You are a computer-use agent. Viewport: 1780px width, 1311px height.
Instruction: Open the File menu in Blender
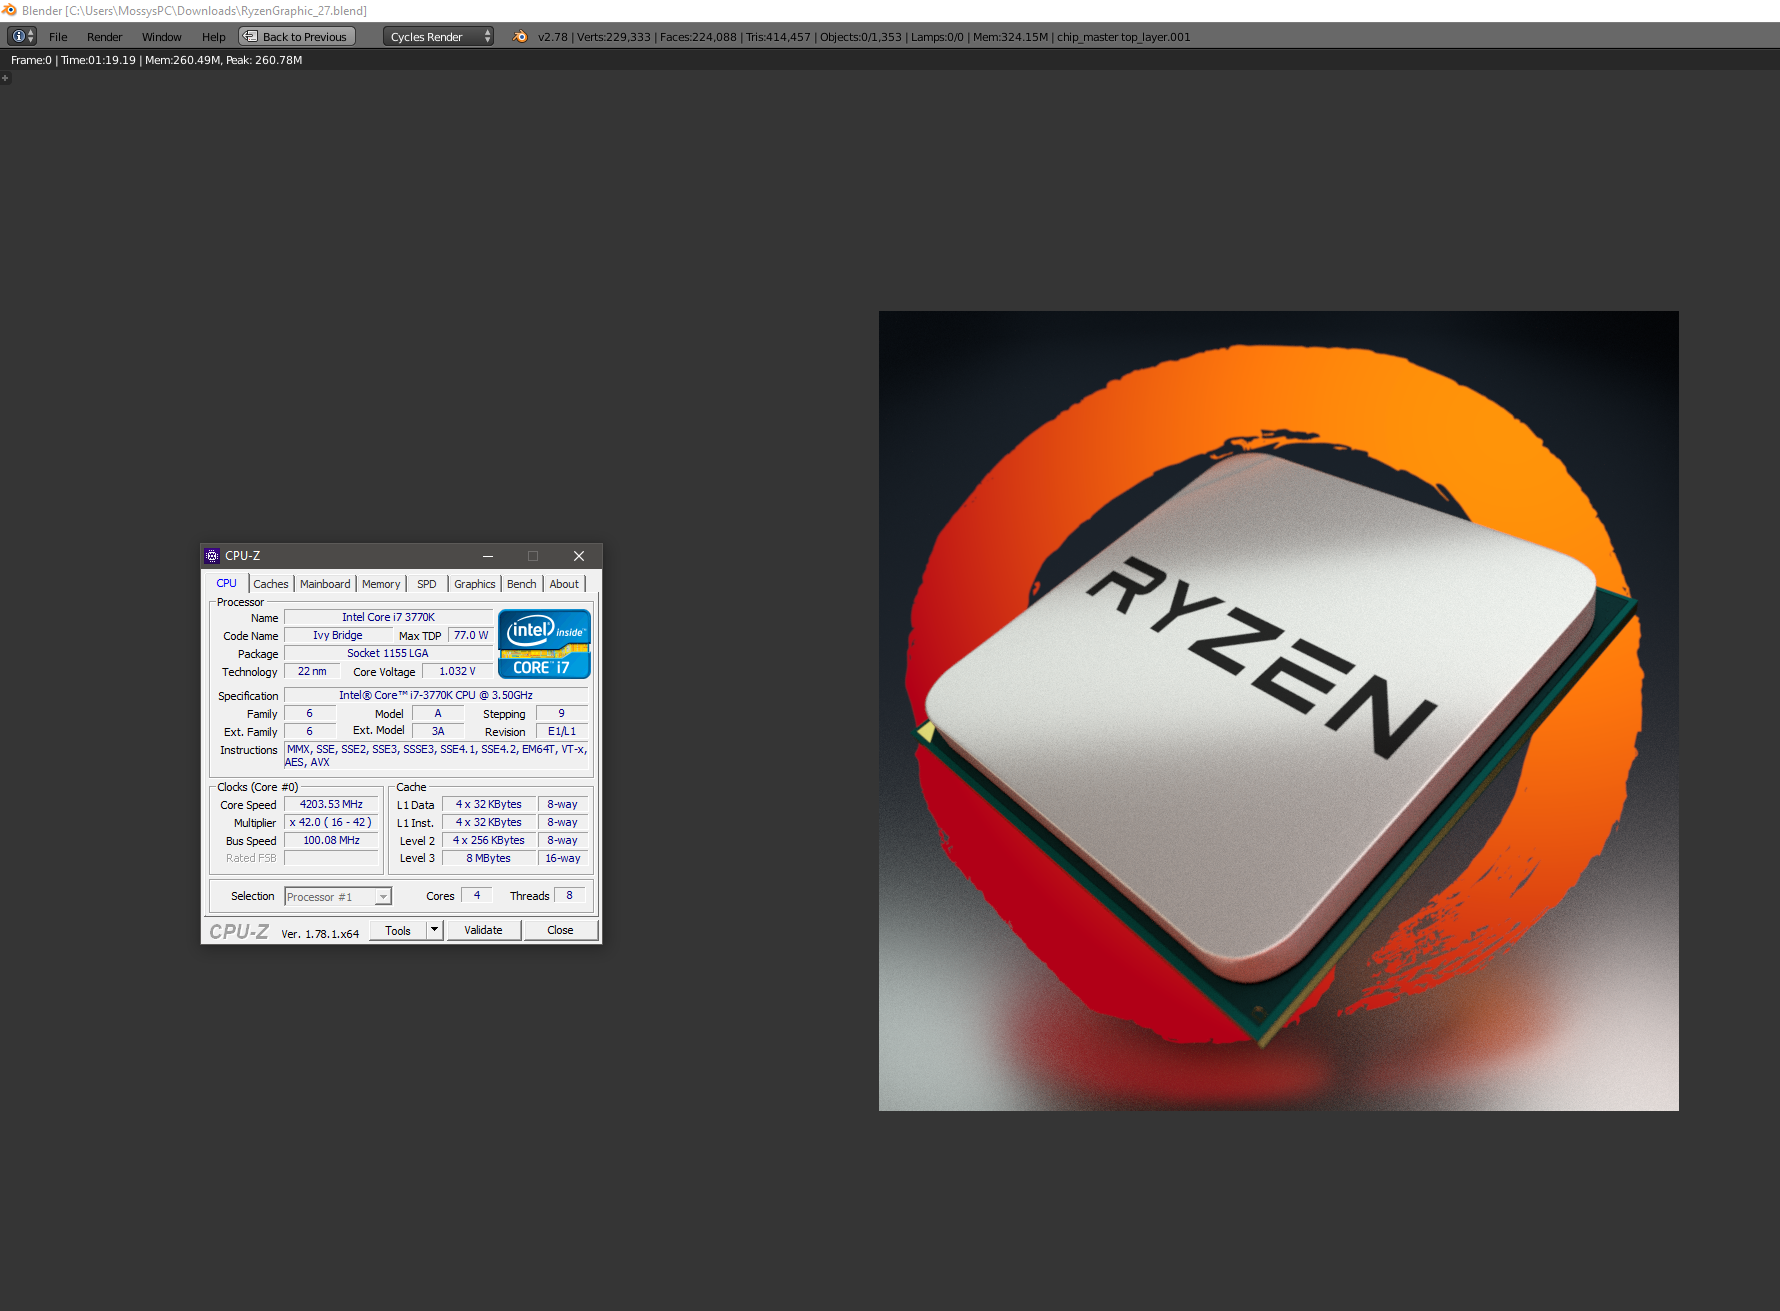(58, 37)
